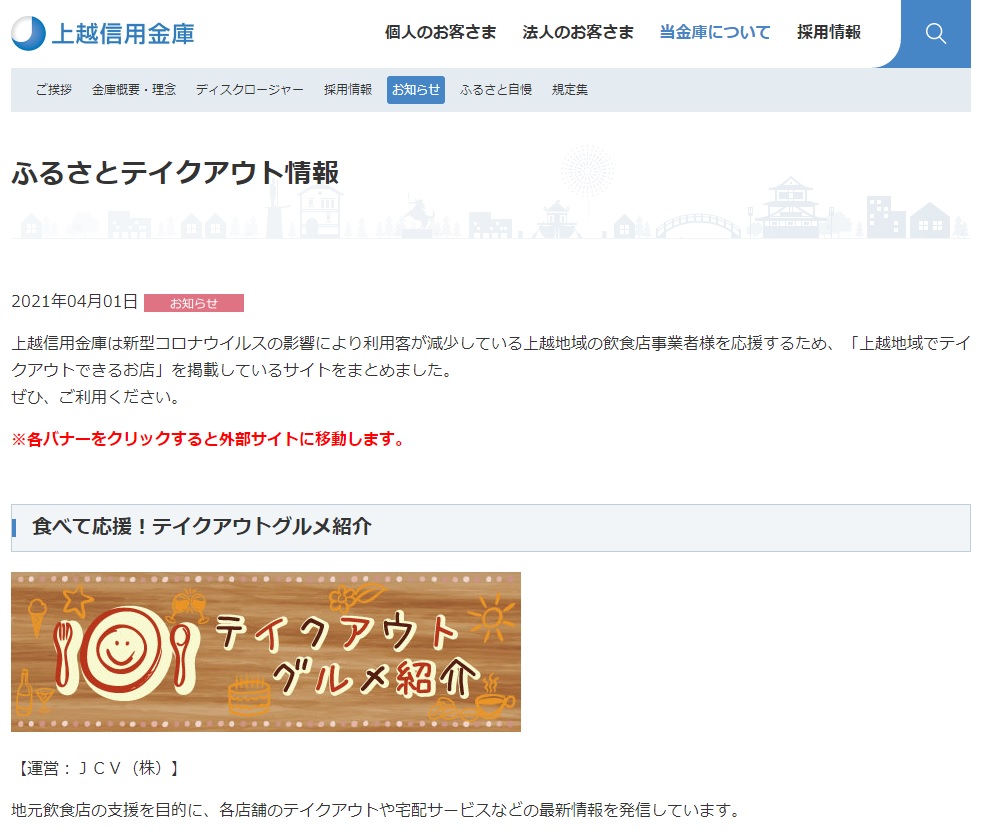Screen dimensions: 994x835
Task: Click the 上越信用金庫 site name text
Action: point(123,34)
